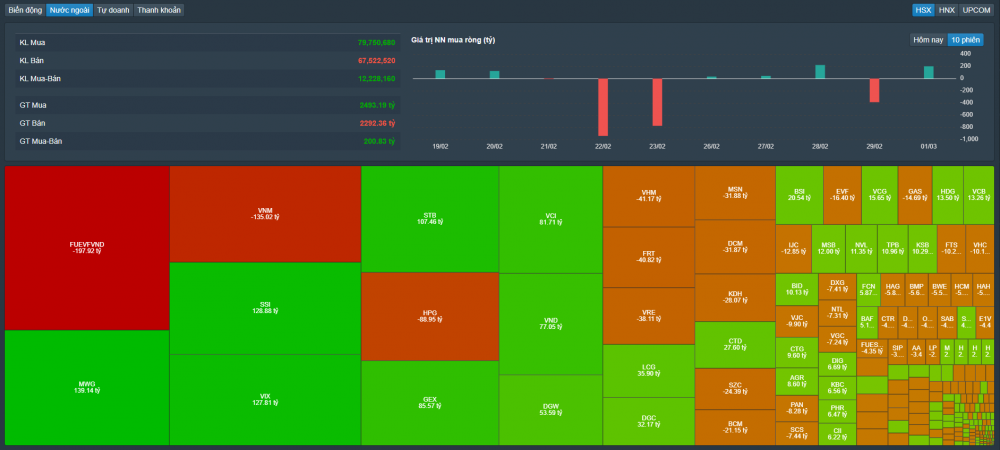1000x450 pixels.
Task: Select the EVF treemap tile
Action: 842,195
